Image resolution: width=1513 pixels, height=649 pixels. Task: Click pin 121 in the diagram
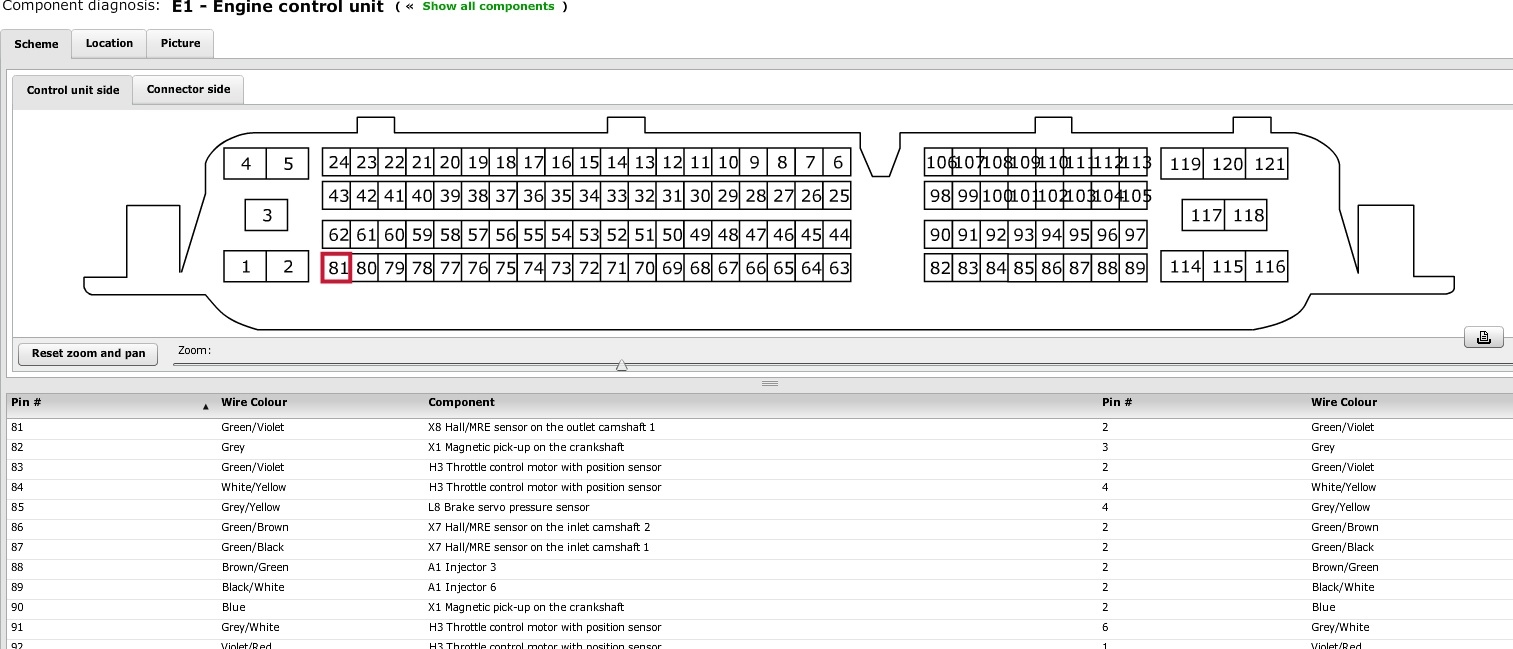pos(1269,164)
